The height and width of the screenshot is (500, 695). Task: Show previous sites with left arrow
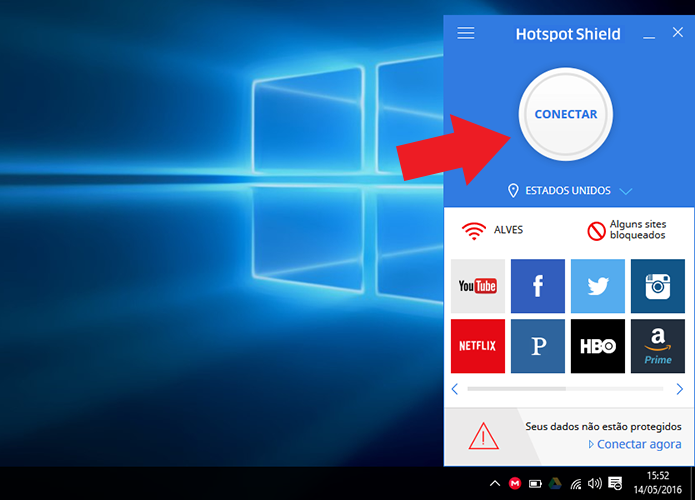tap(454, 389)
